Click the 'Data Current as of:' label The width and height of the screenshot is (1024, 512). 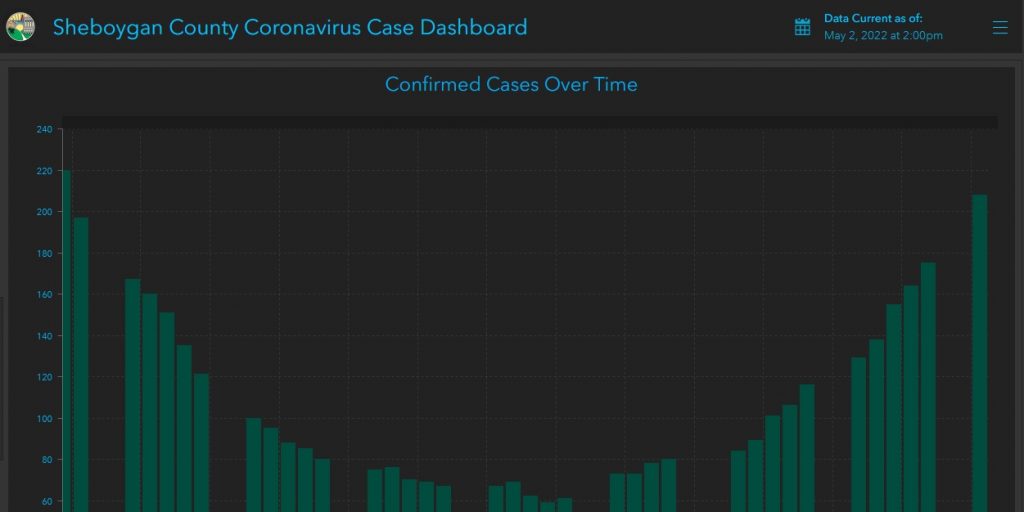[x=873, y=18]
